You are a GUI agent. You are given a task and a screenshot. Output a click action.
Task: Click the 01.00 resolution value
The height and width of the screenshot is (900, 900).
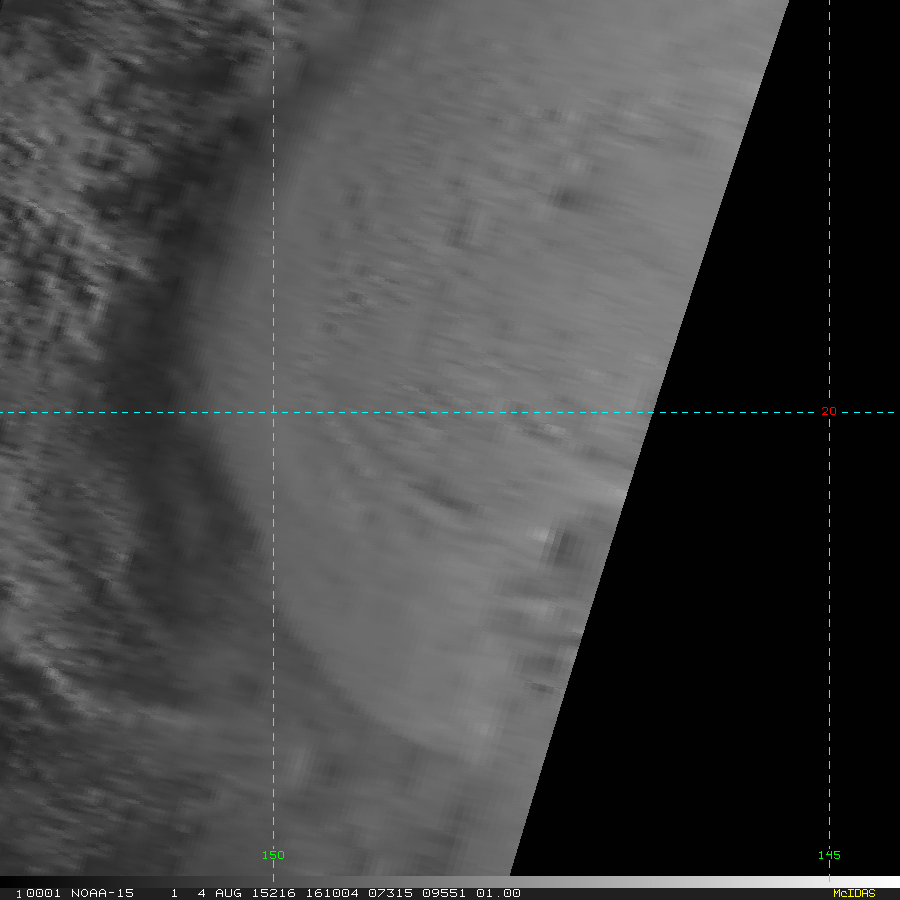coord(498,893)
